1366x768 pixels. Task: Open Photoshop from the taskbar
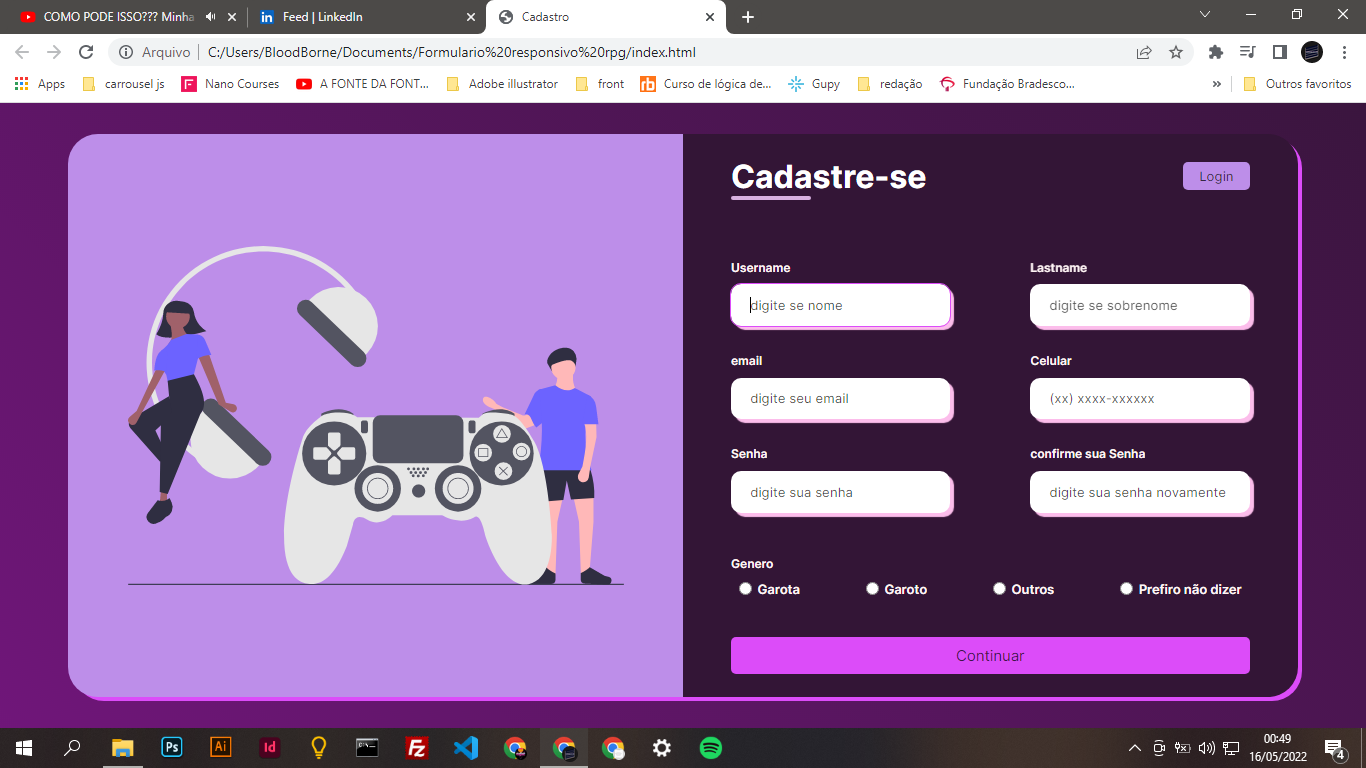pyautogui.click(x=171, y=747)
